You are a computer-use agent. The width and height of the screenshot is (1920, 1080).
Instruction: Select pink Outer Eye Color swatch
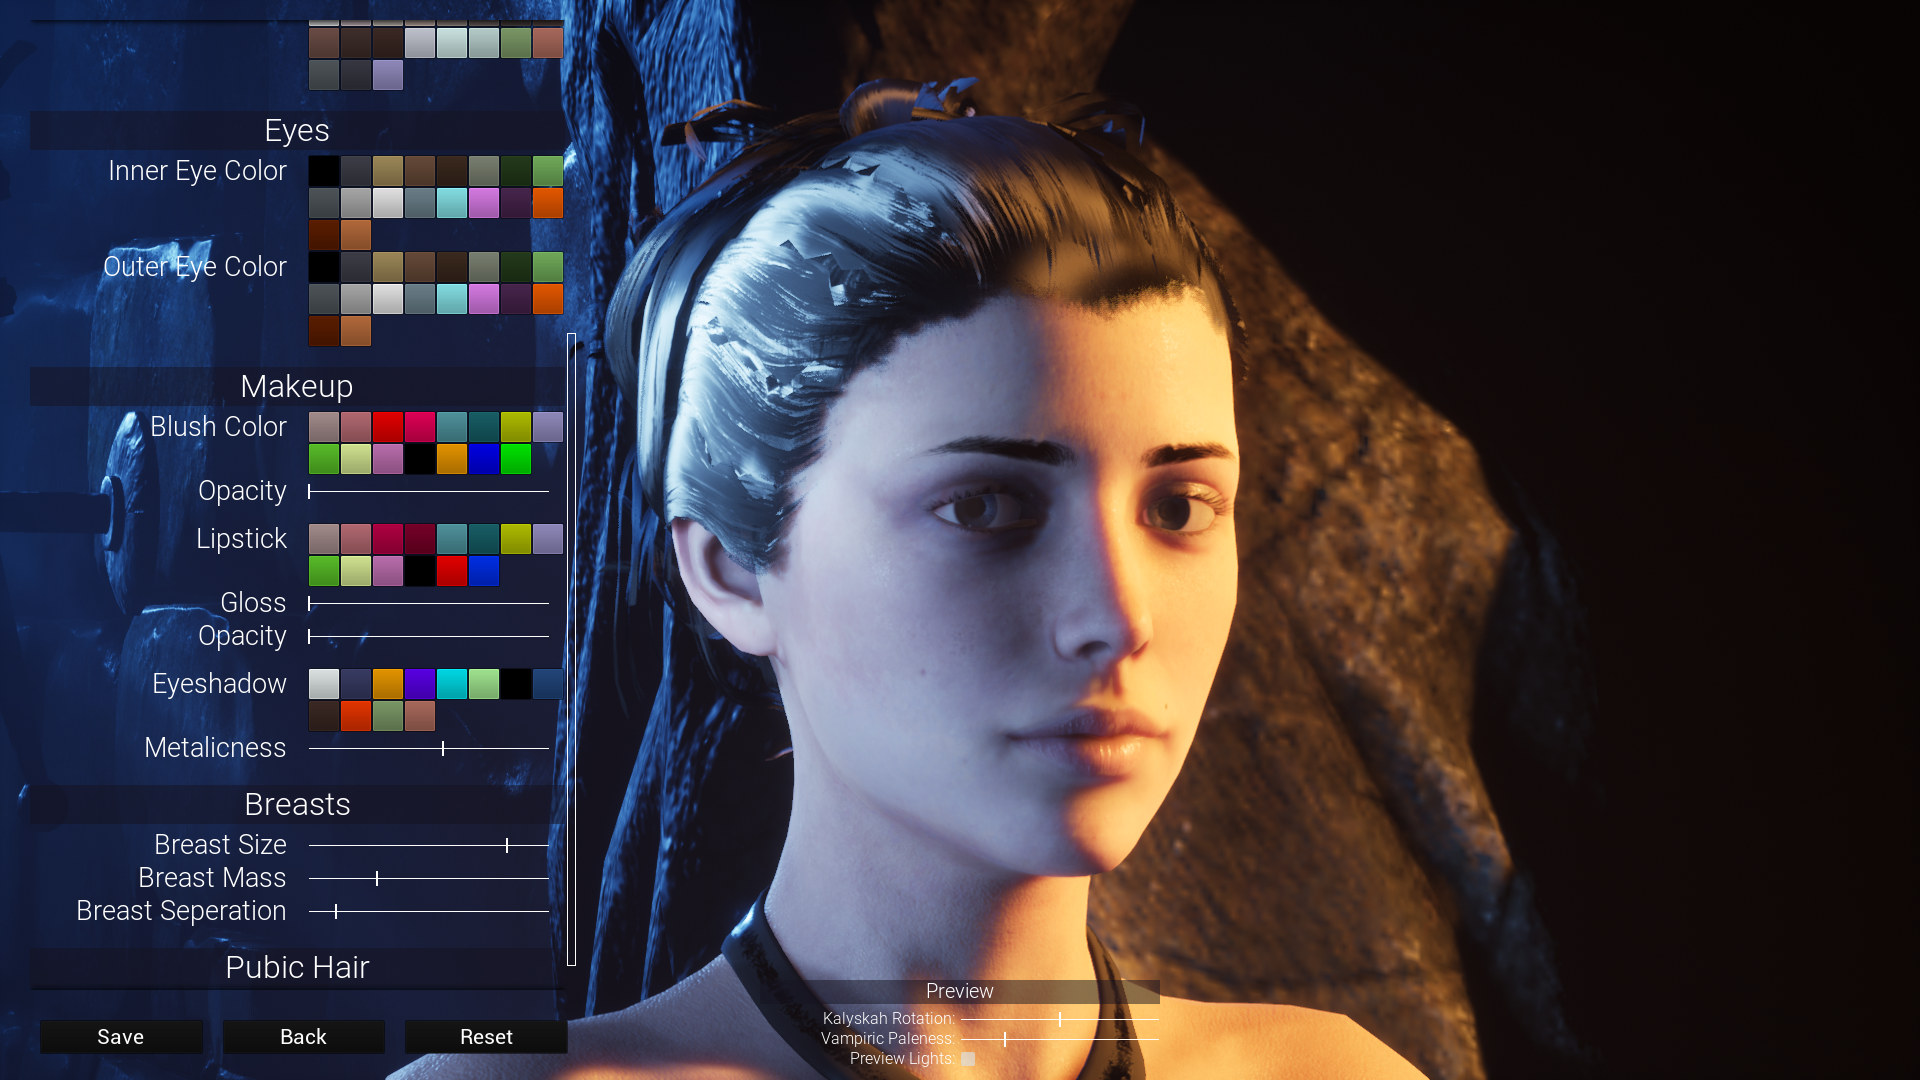tap(484, 299)
